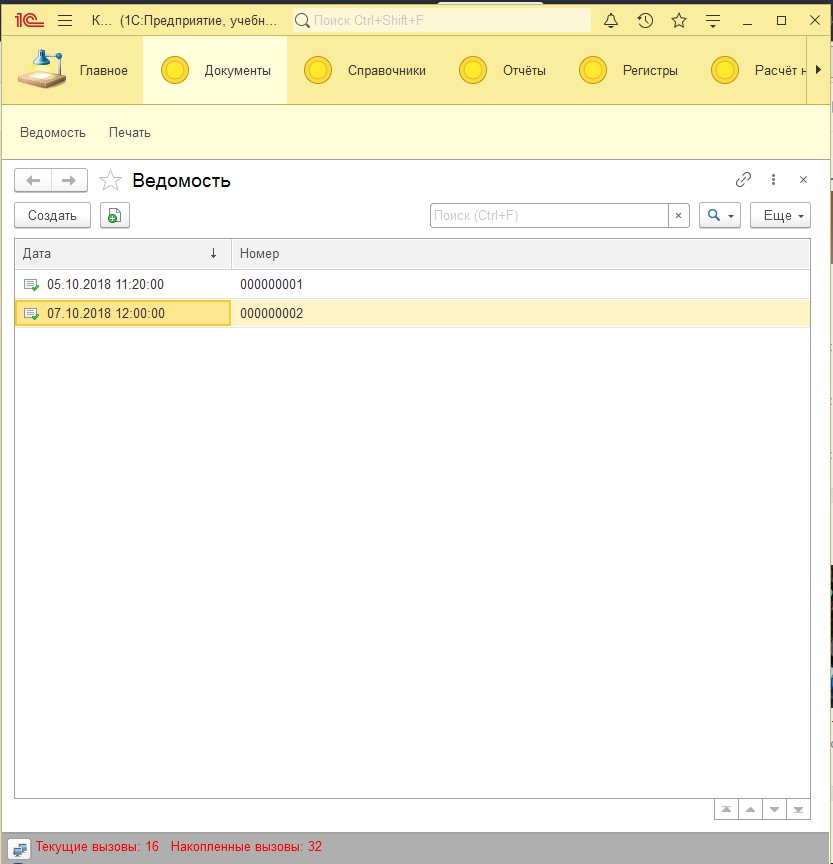
Task: Open history clock icon
Action: click(x=645, y=21)
